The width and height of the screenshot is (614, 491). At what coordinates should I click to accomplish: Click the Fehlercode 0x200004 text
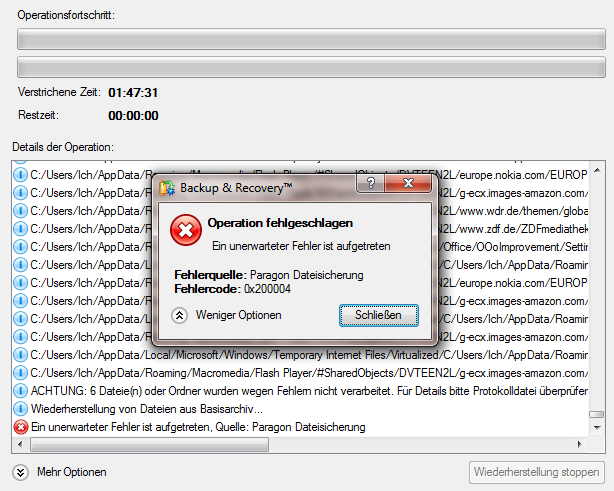233,289
